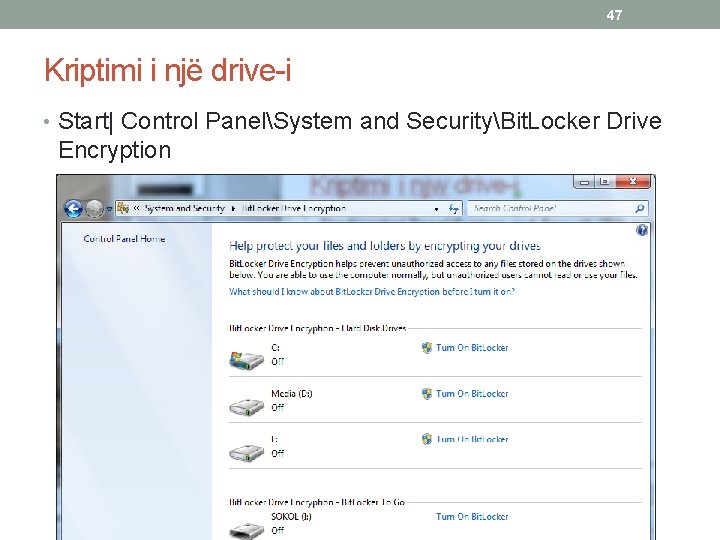Click the Control Panel icon in address bar
This screenshot has height=540, width=720.
coord(123,208)
